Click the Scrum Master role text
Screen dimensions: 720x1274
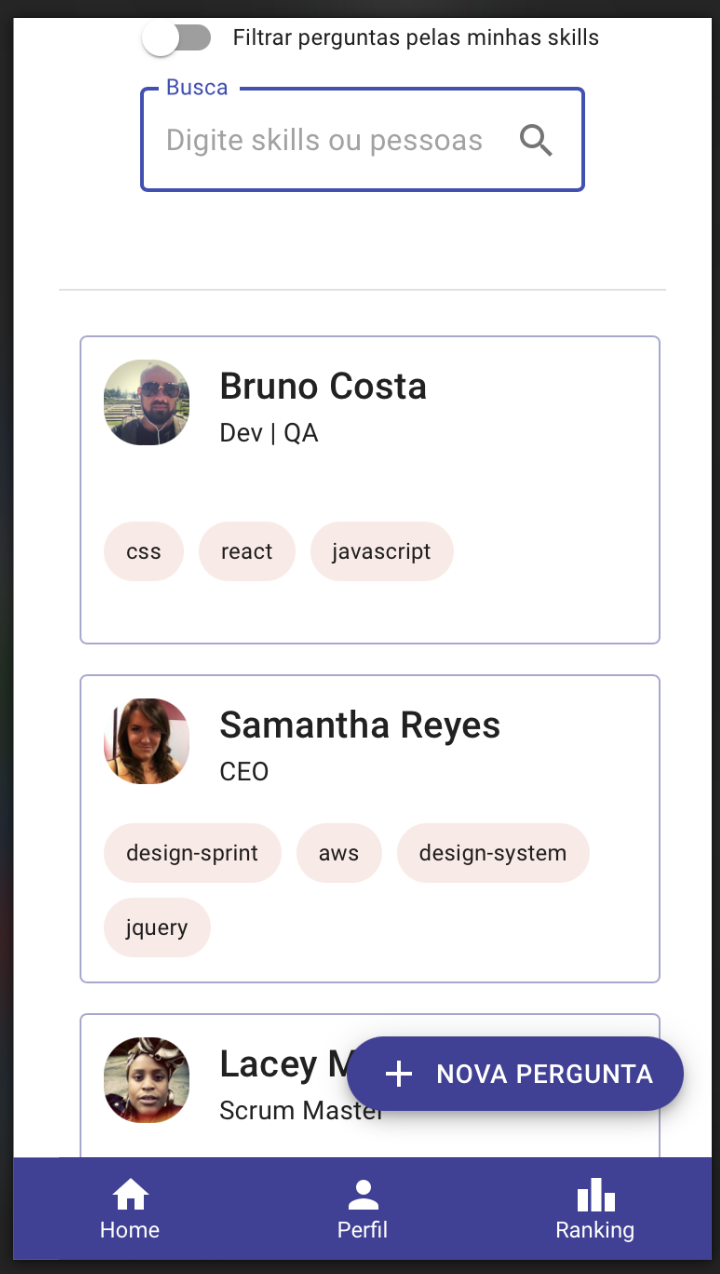(x=302, y=1110)
